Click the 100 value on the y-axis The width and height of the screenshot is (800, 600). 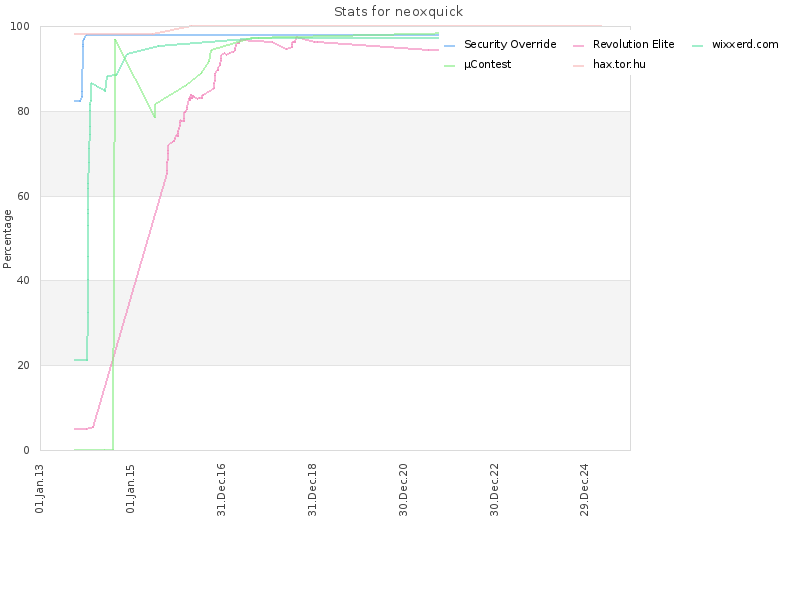[x=20, y=26]
